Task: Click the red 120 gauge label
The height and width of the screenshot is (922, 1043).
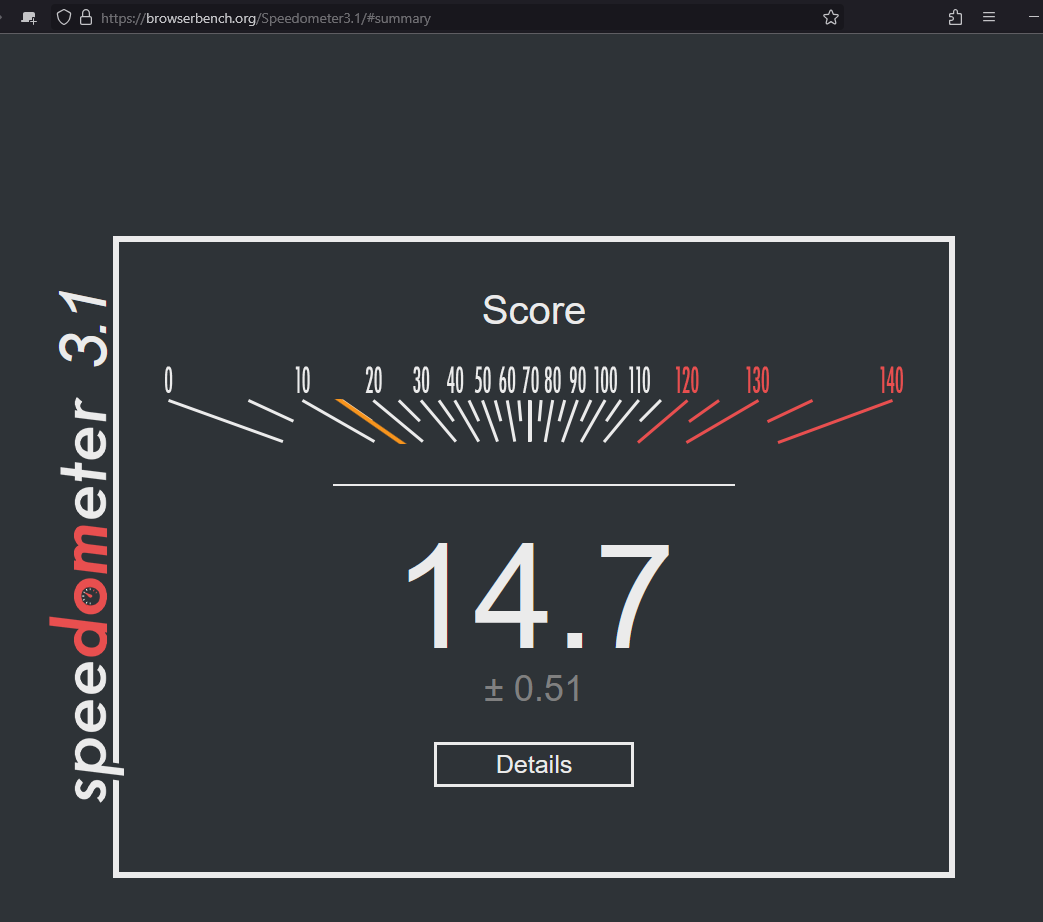Action: pos(687,380)
